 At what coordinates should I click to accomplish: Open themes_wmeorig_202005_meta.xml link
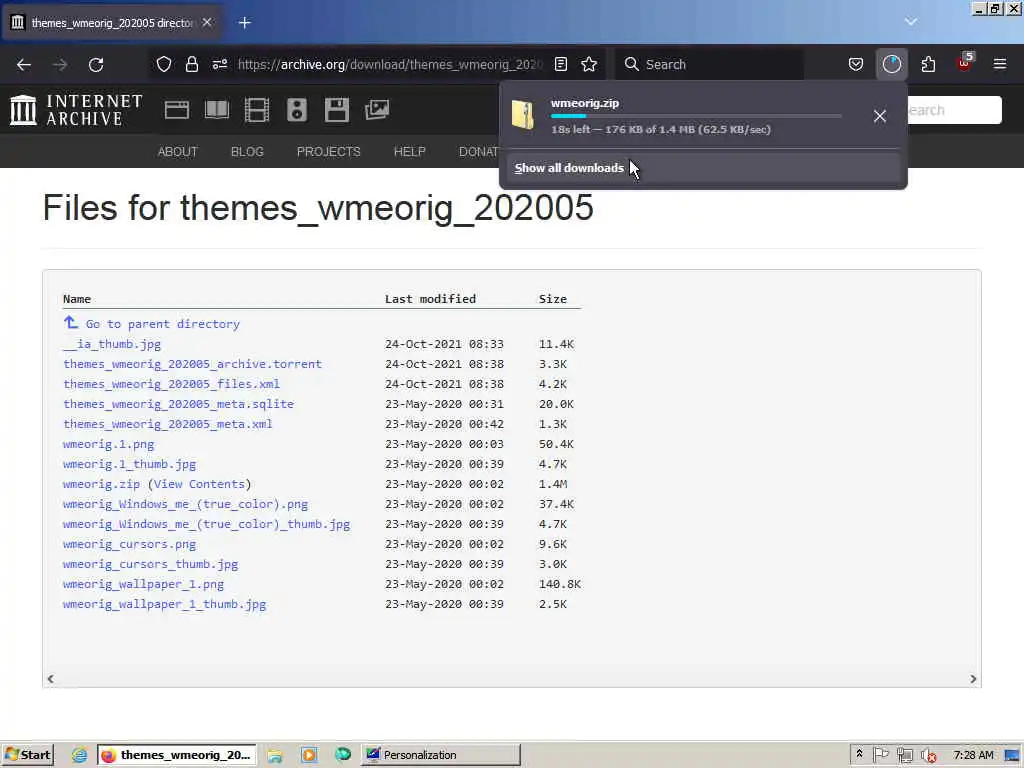click(x=168, y=424)
